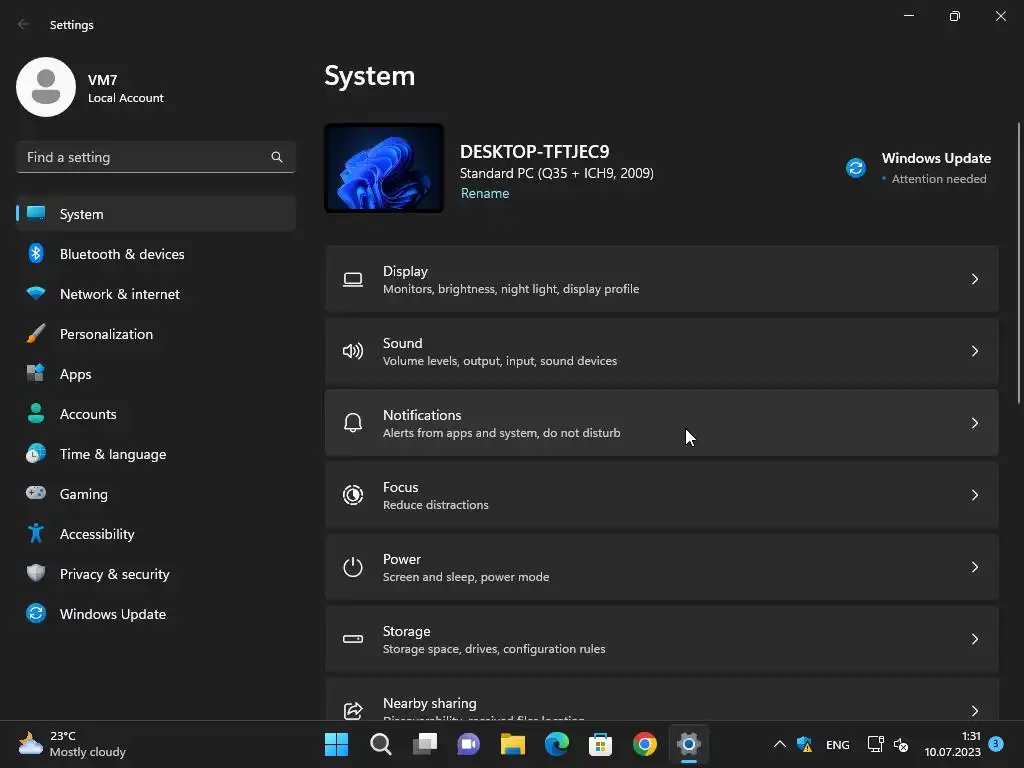
Task: Show hidden tray icons arrow
Action: 780,744
